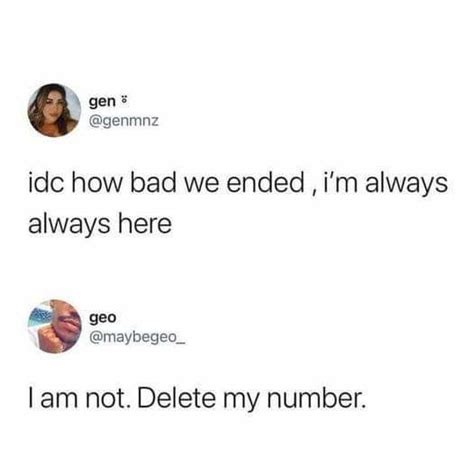Click the word 'my' in geo's reply
Screen dimensions: 474x474
[x=241, y=400]
